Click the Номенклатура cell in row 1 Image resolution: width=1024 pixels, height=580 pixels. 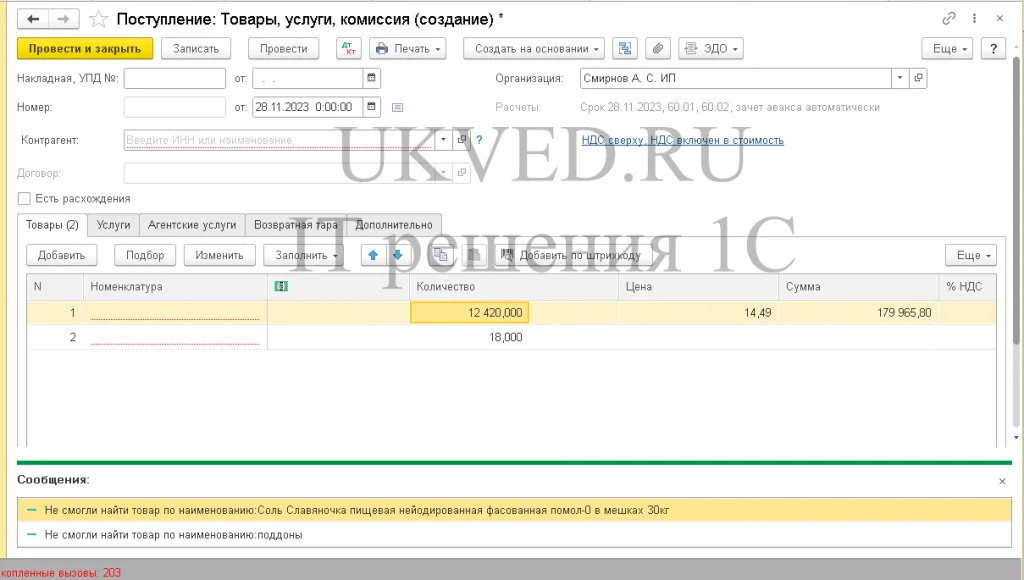[175, 312]
